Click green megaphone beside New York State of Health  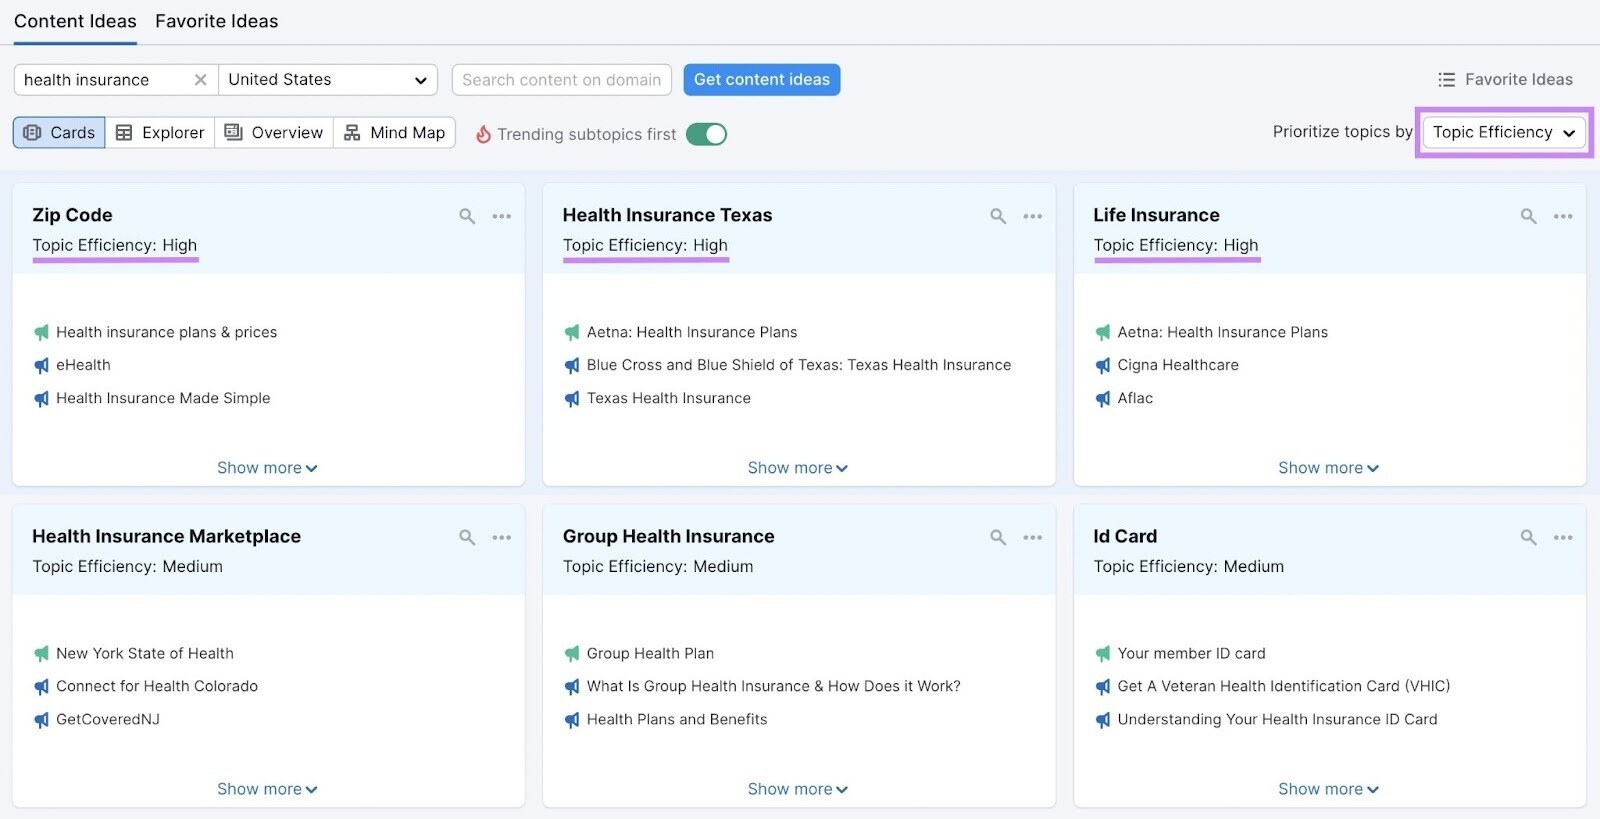[x=41, y=654]
